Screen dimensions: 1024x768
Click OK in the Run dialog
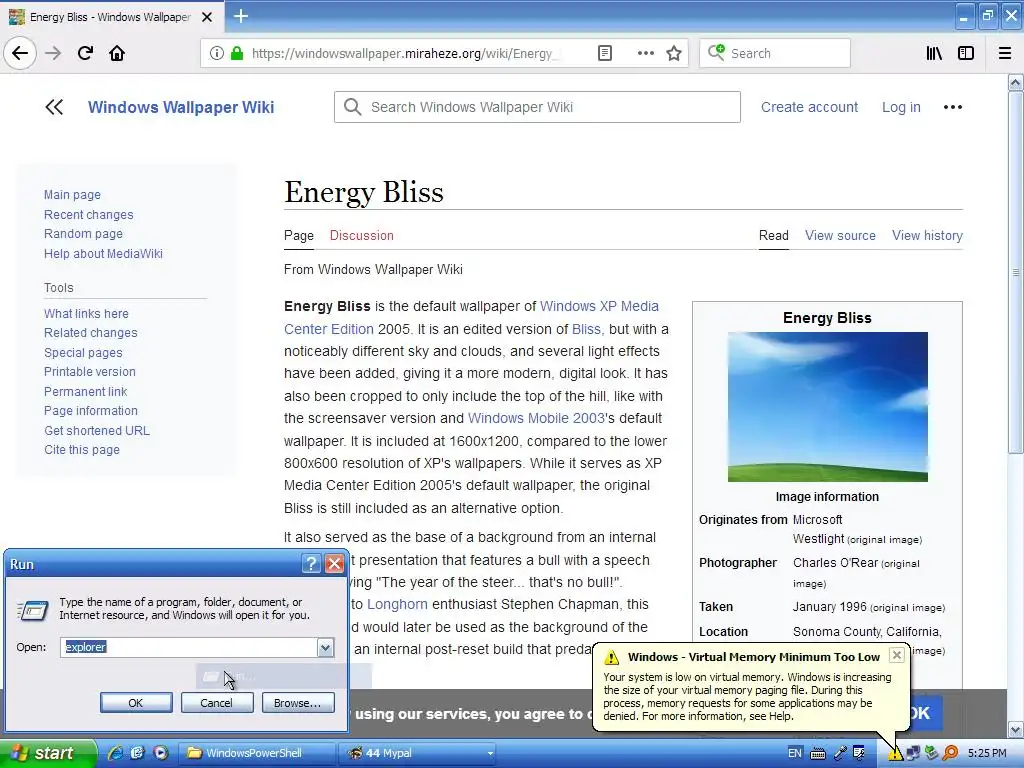click(x=136, y=703)
